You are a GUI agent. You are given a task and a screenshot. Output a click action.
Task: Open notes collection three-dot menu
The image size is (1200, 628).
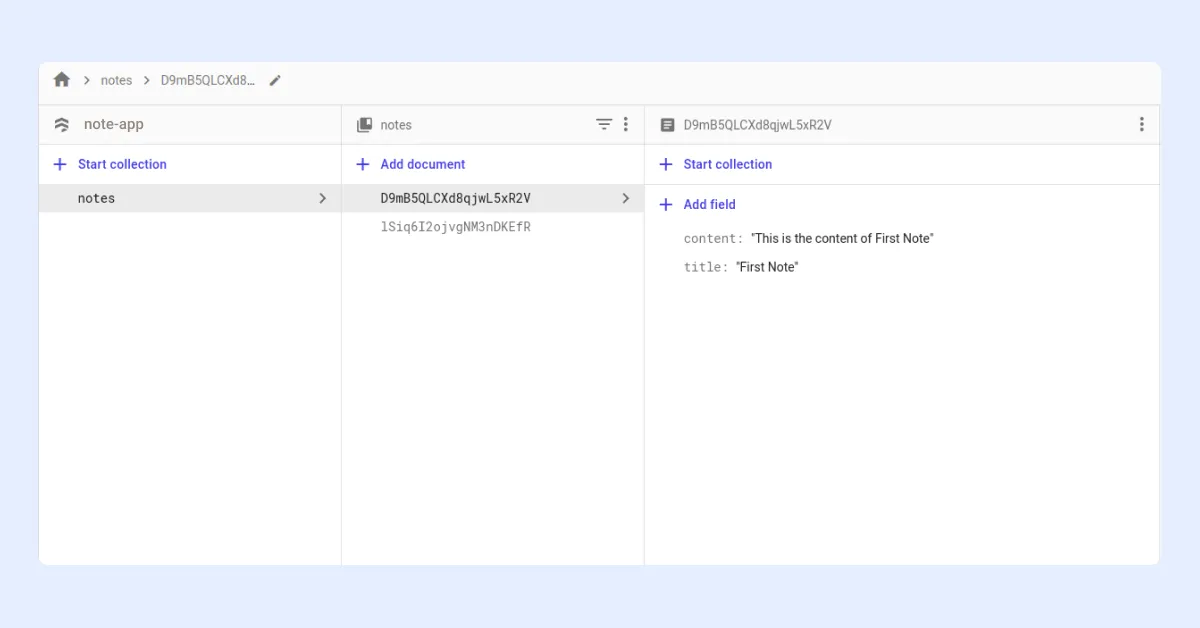coord(626,125)
